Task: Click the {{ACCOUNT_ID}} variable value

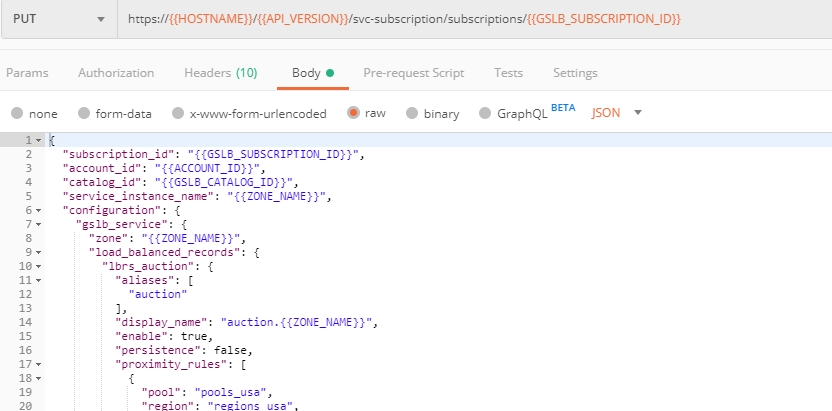Action: coord(207,169)
